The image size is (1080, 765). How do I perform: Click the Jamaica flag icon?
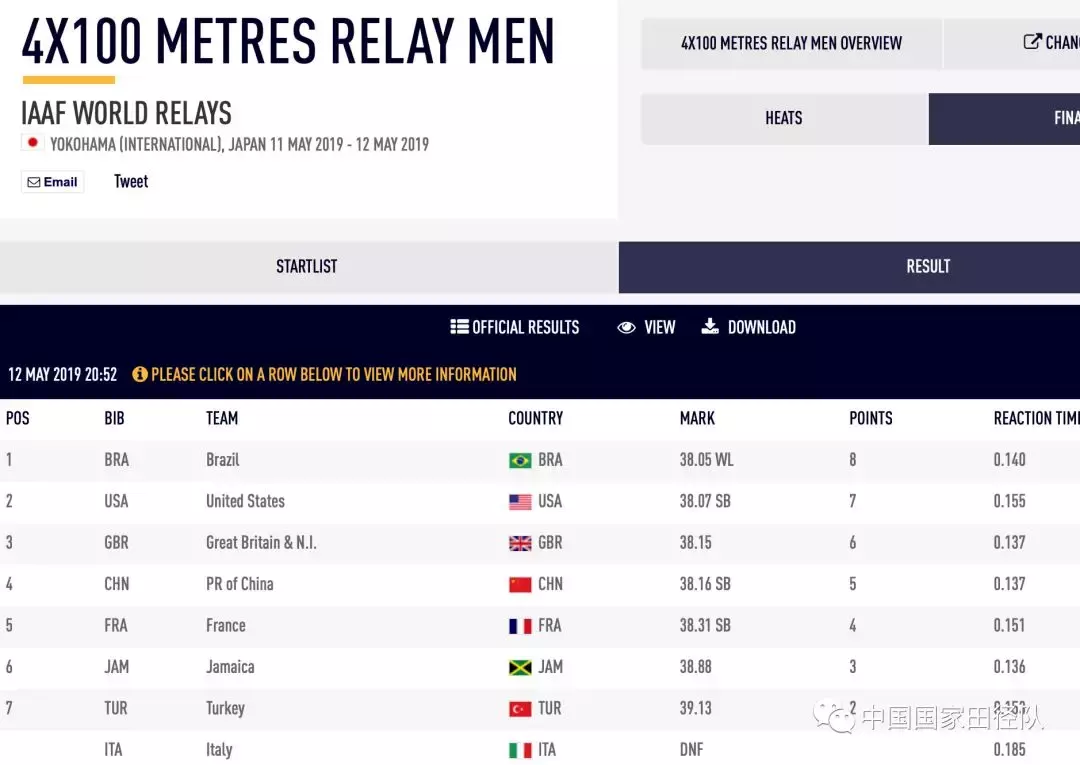click(520, 667)
